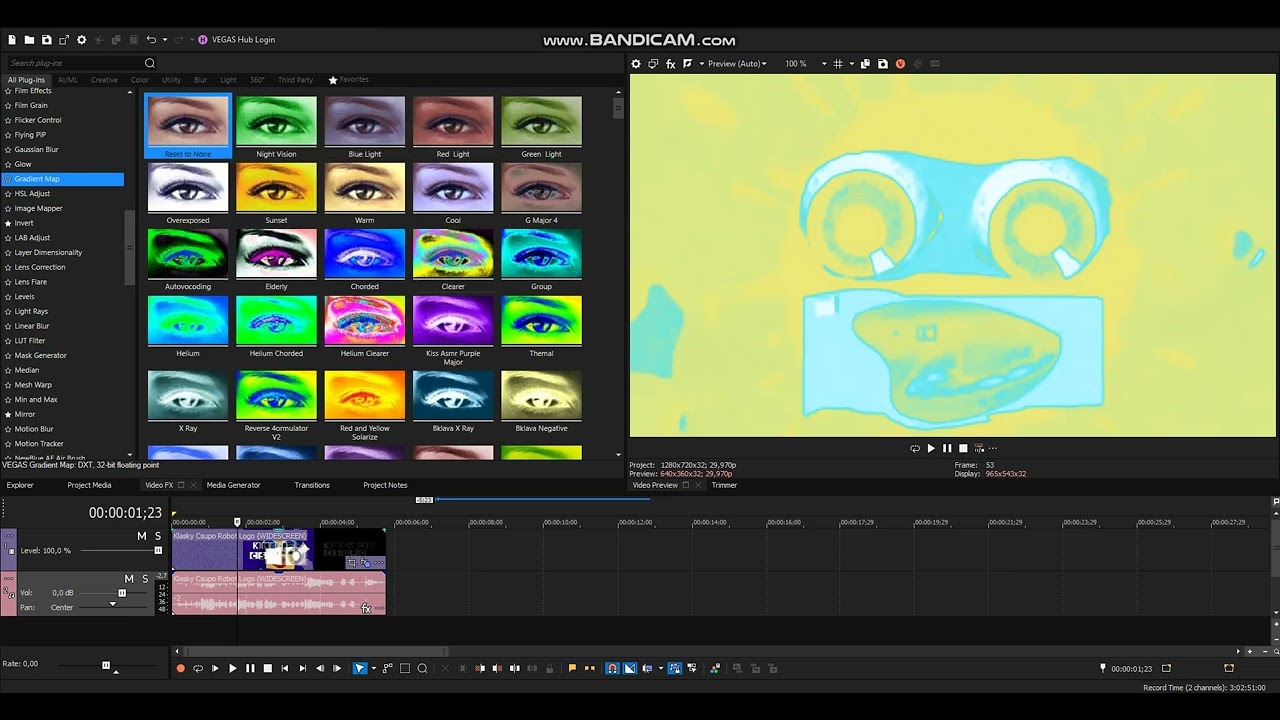1280x720 pixels.
Task: Open the split screen view dropdown arrow
Action: pos(701,64)
